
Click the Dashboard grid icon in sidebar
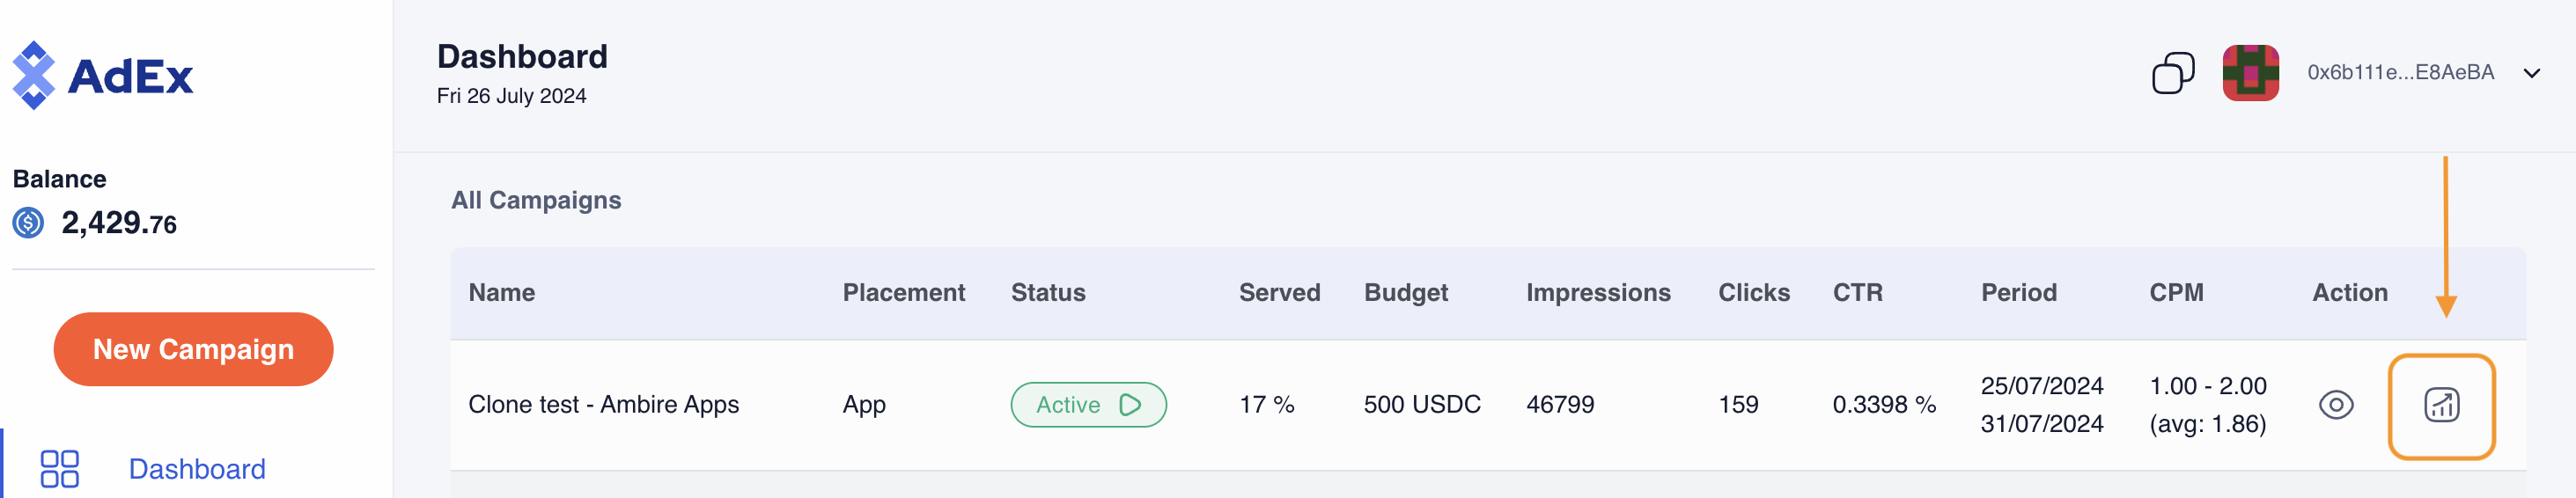(59, 468)
